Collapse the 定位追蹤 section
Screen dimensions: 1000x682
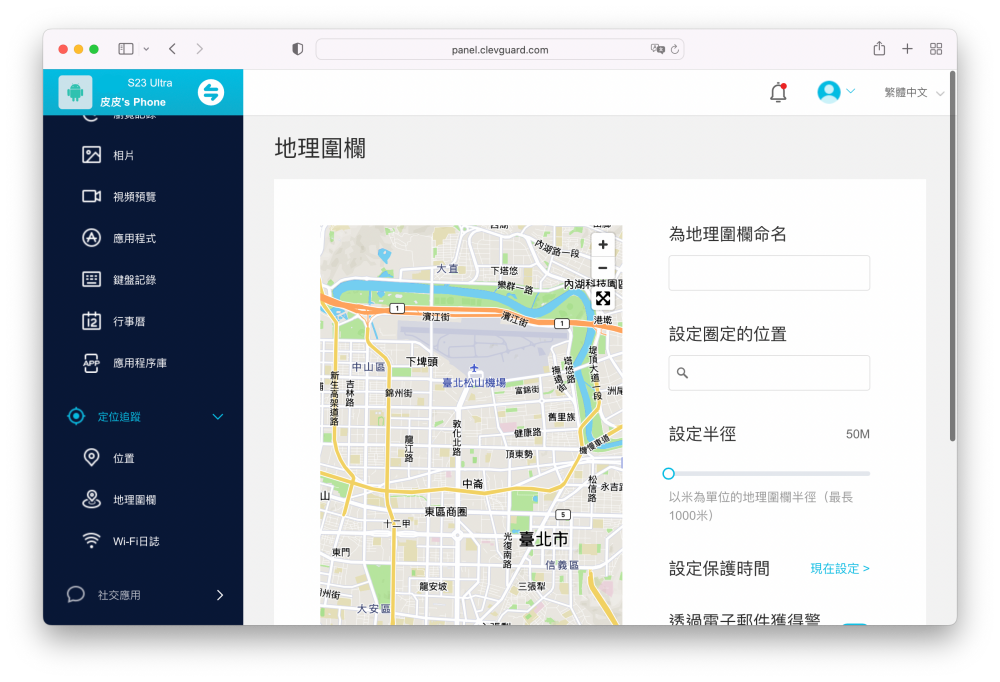pos(218,417)
